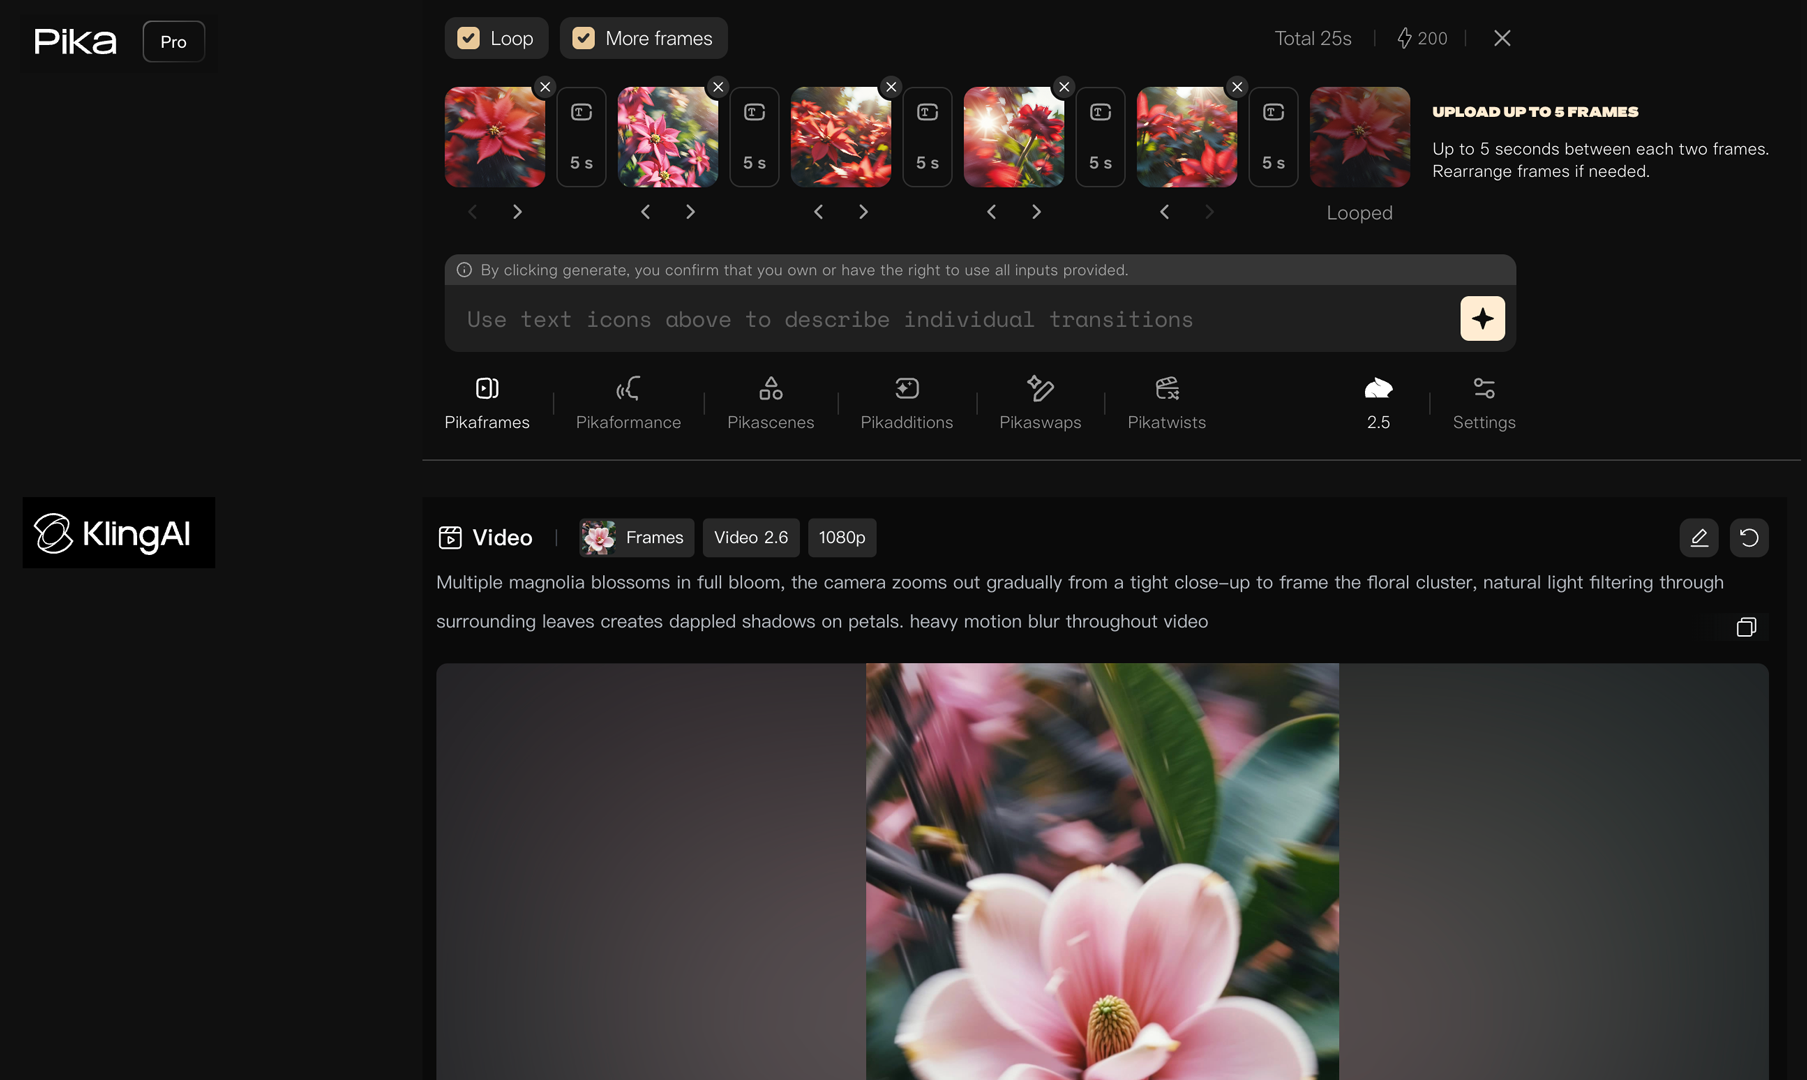
Task: Toggle the More frames checkbox
Action: click(584, 38)
